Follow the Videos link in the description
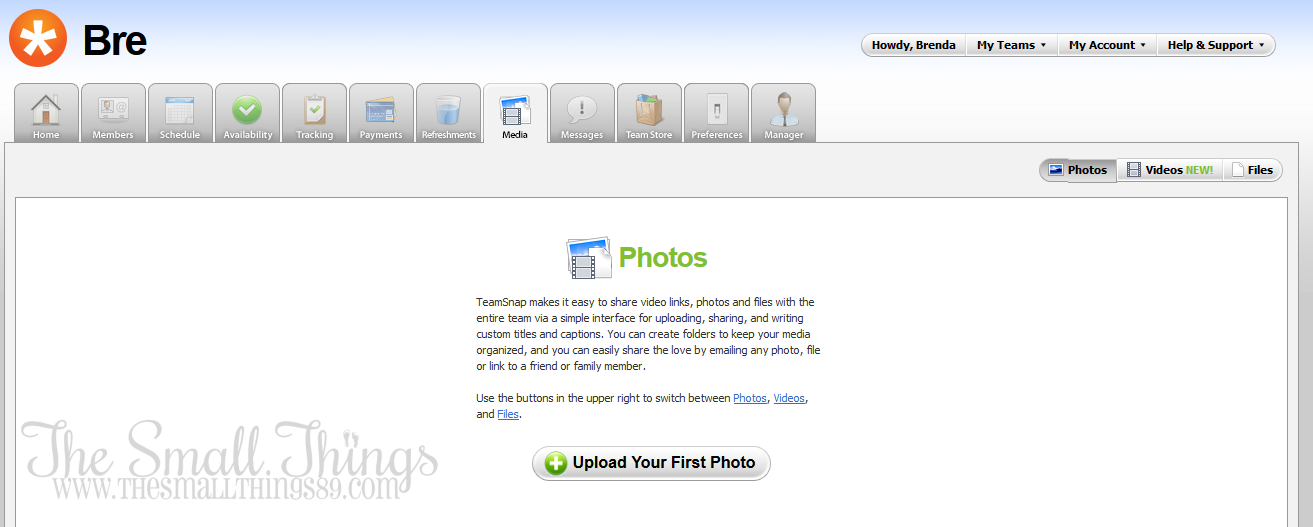1313x527 pixels. pyautogui.click(x=789, y=398)
